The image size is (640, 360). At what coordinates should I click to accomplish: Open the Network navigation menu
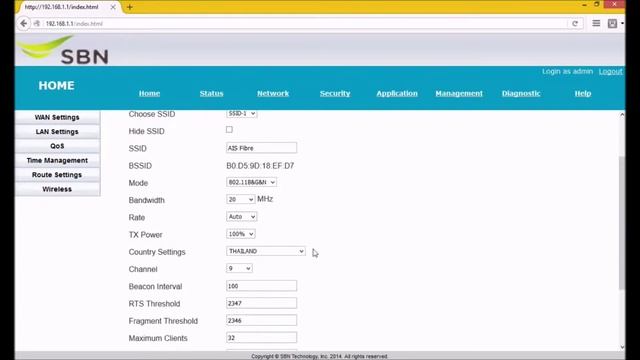(273, 93)
